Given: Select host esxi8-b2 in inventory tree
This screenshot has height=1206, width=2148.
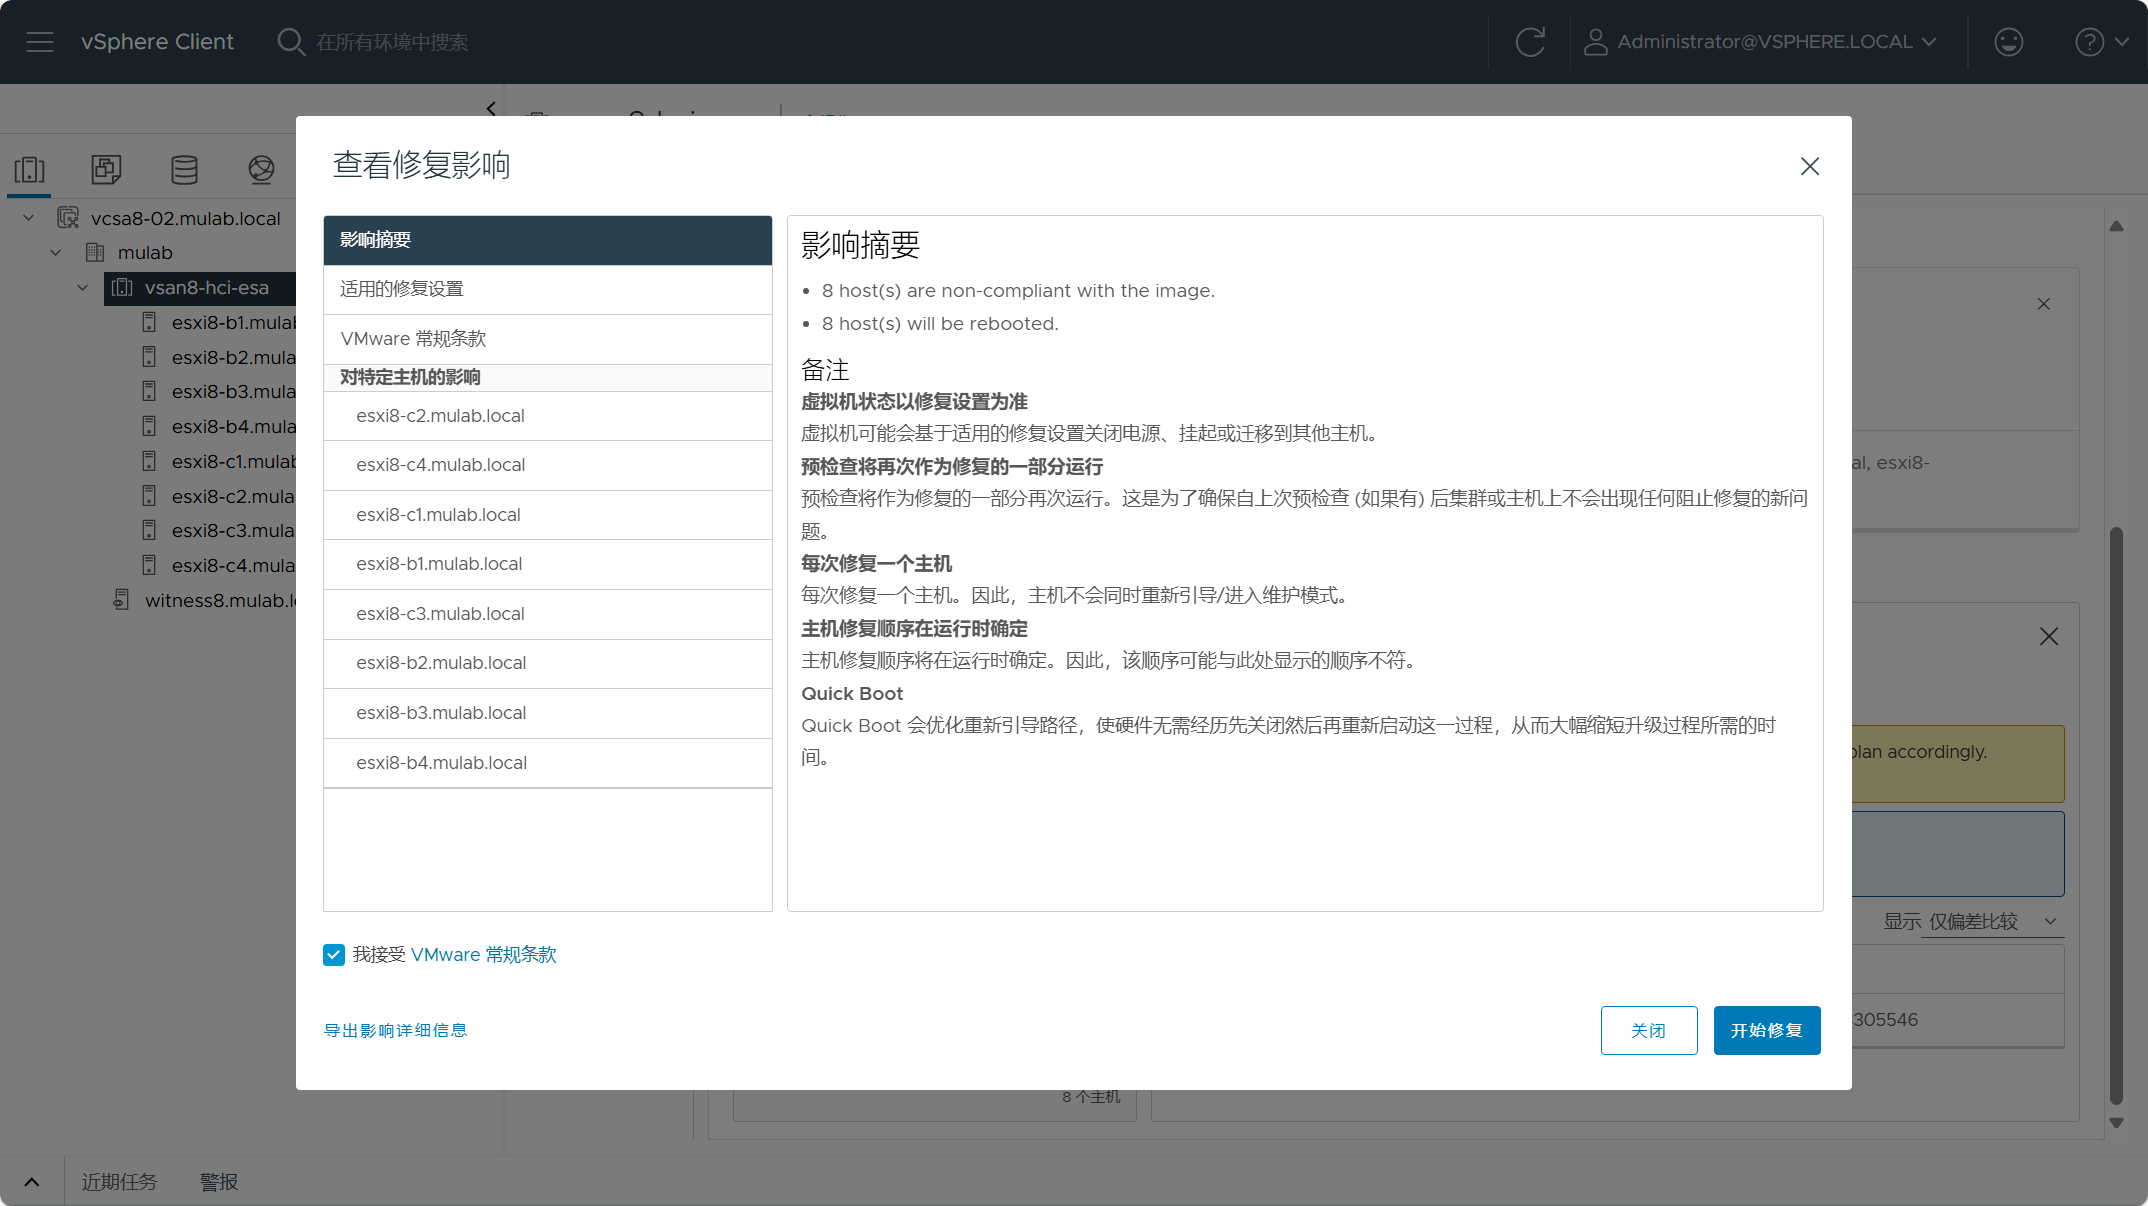Looking at the screenshot, I should [233, 357].
